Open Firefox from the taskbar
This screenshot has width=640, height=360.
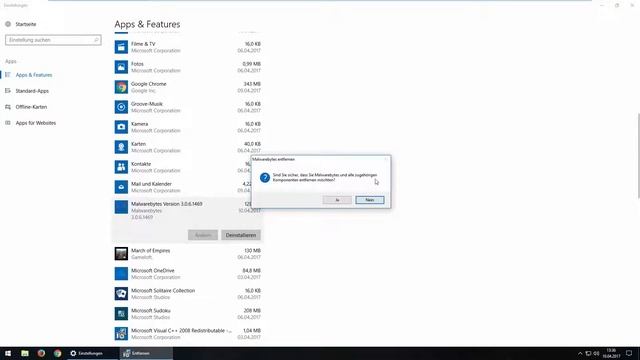(41, 353)
